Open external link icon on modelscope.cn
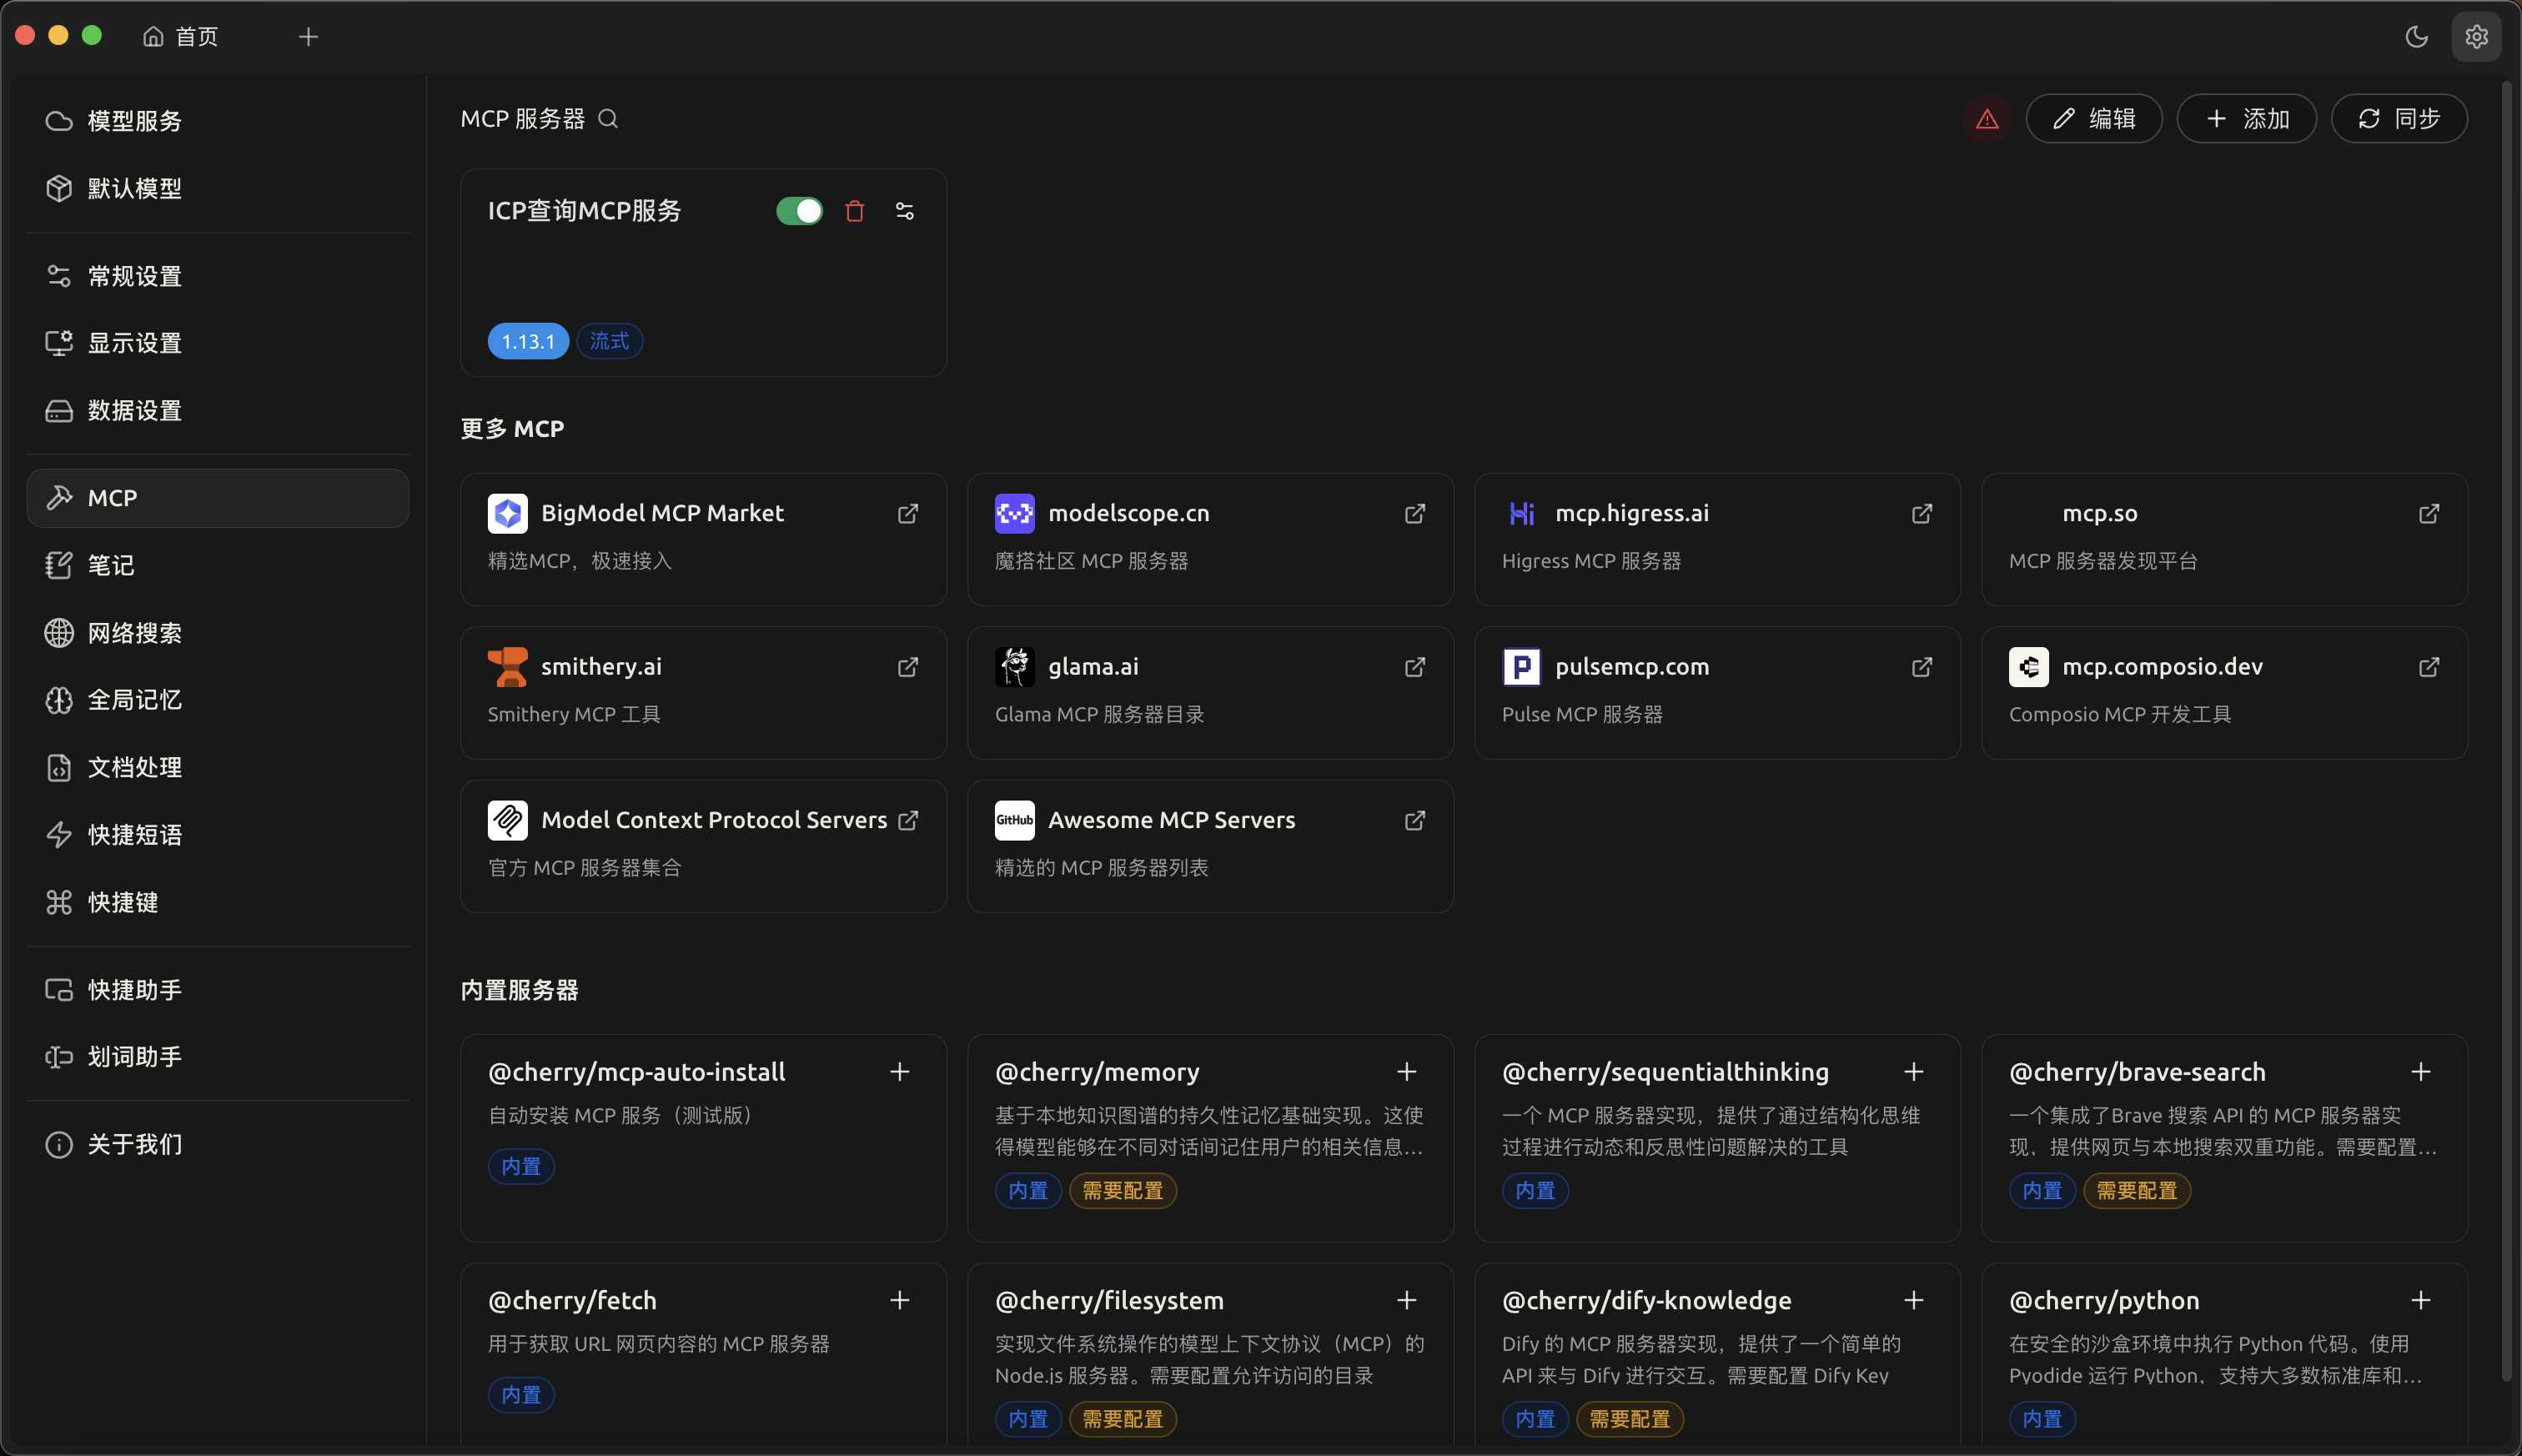Viewport: 2522px width, 1456px height. point(1415,513)
